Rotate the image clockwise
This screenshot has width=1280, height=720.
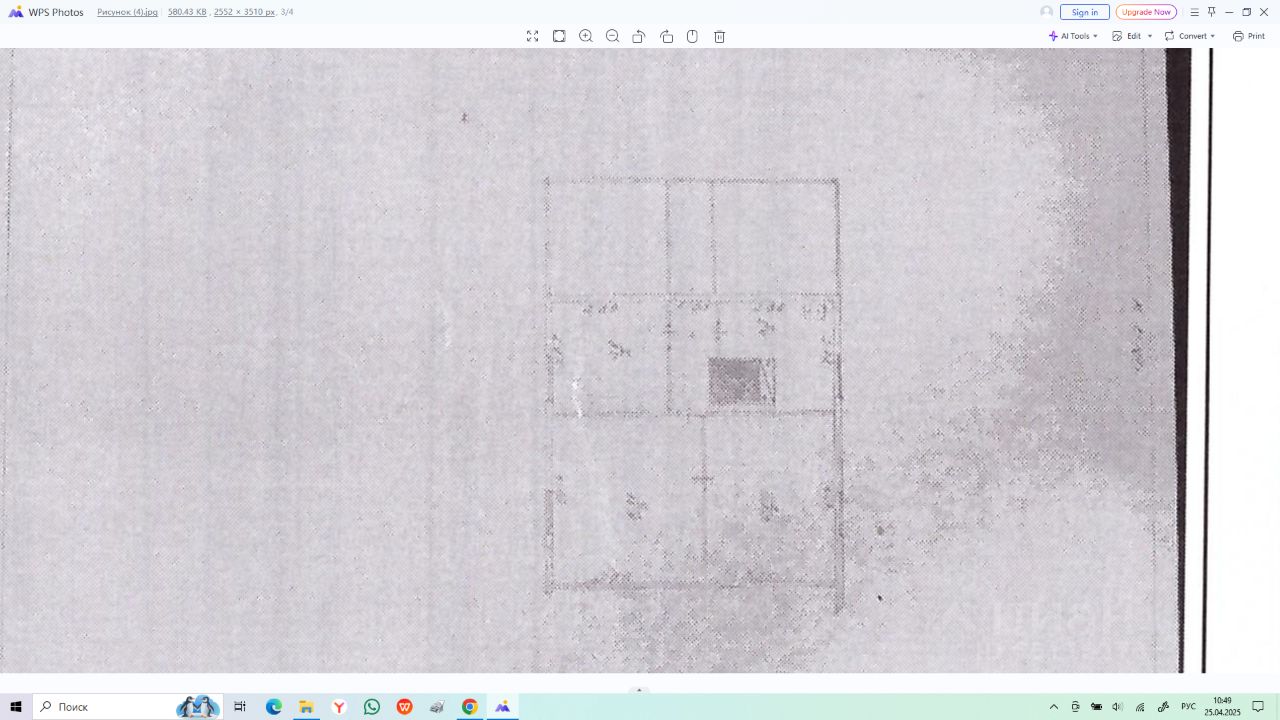click(667, 36)
